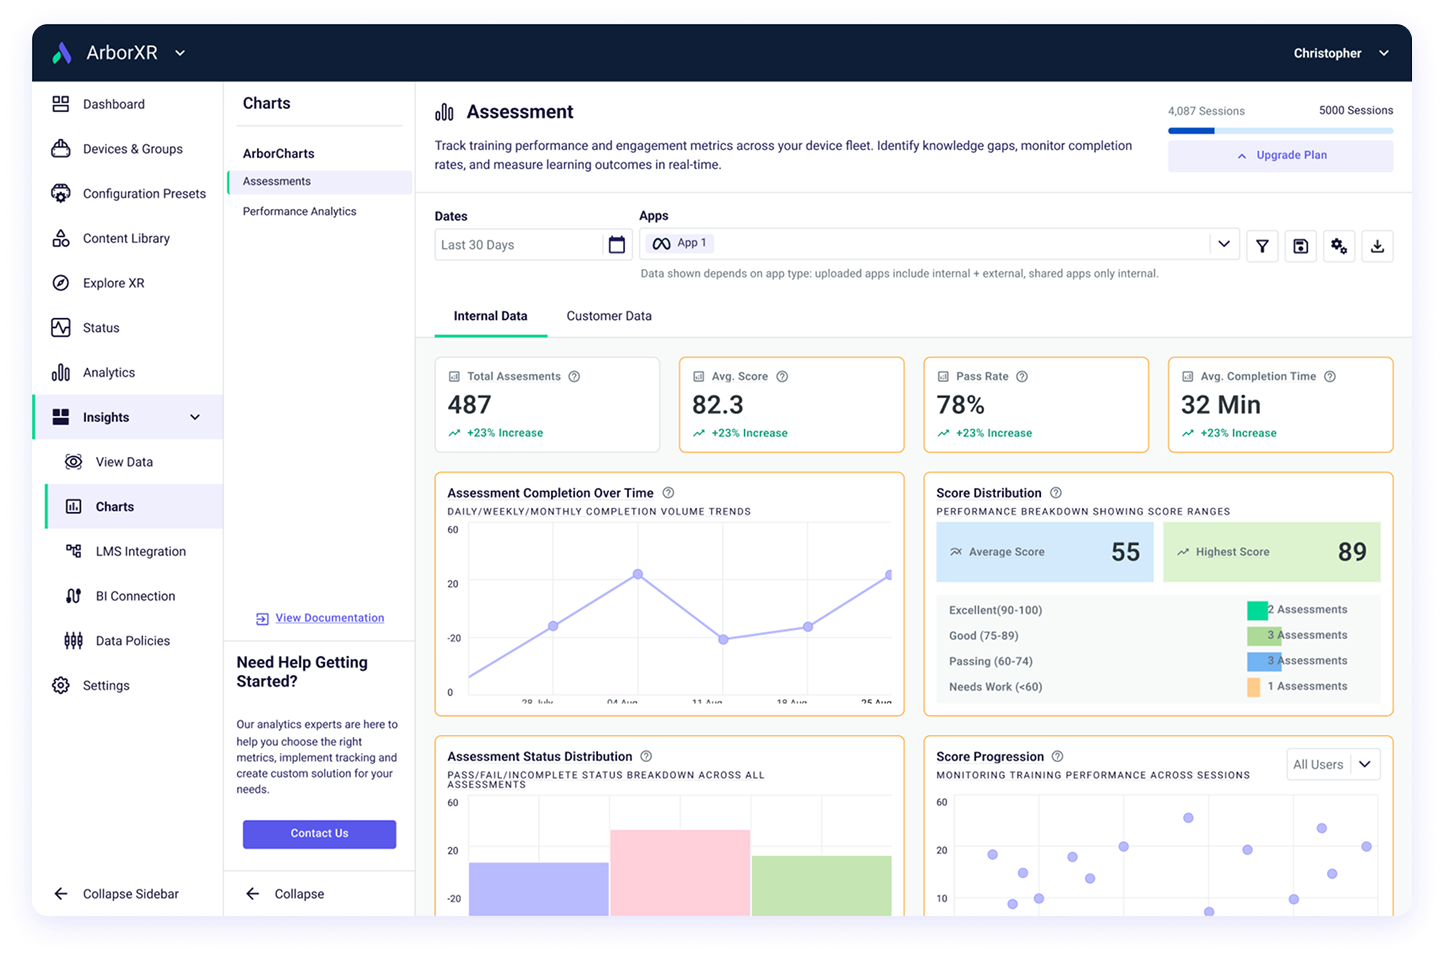Select Performance Analytics in ArborCharts

(x=299, y=211)
